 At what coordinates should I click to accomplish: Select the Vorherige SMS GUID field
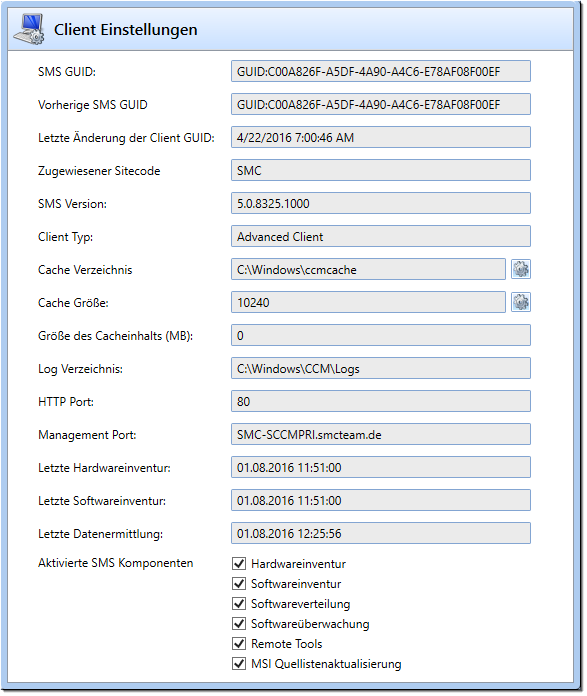pyautogui.click(x=381, y=104)
